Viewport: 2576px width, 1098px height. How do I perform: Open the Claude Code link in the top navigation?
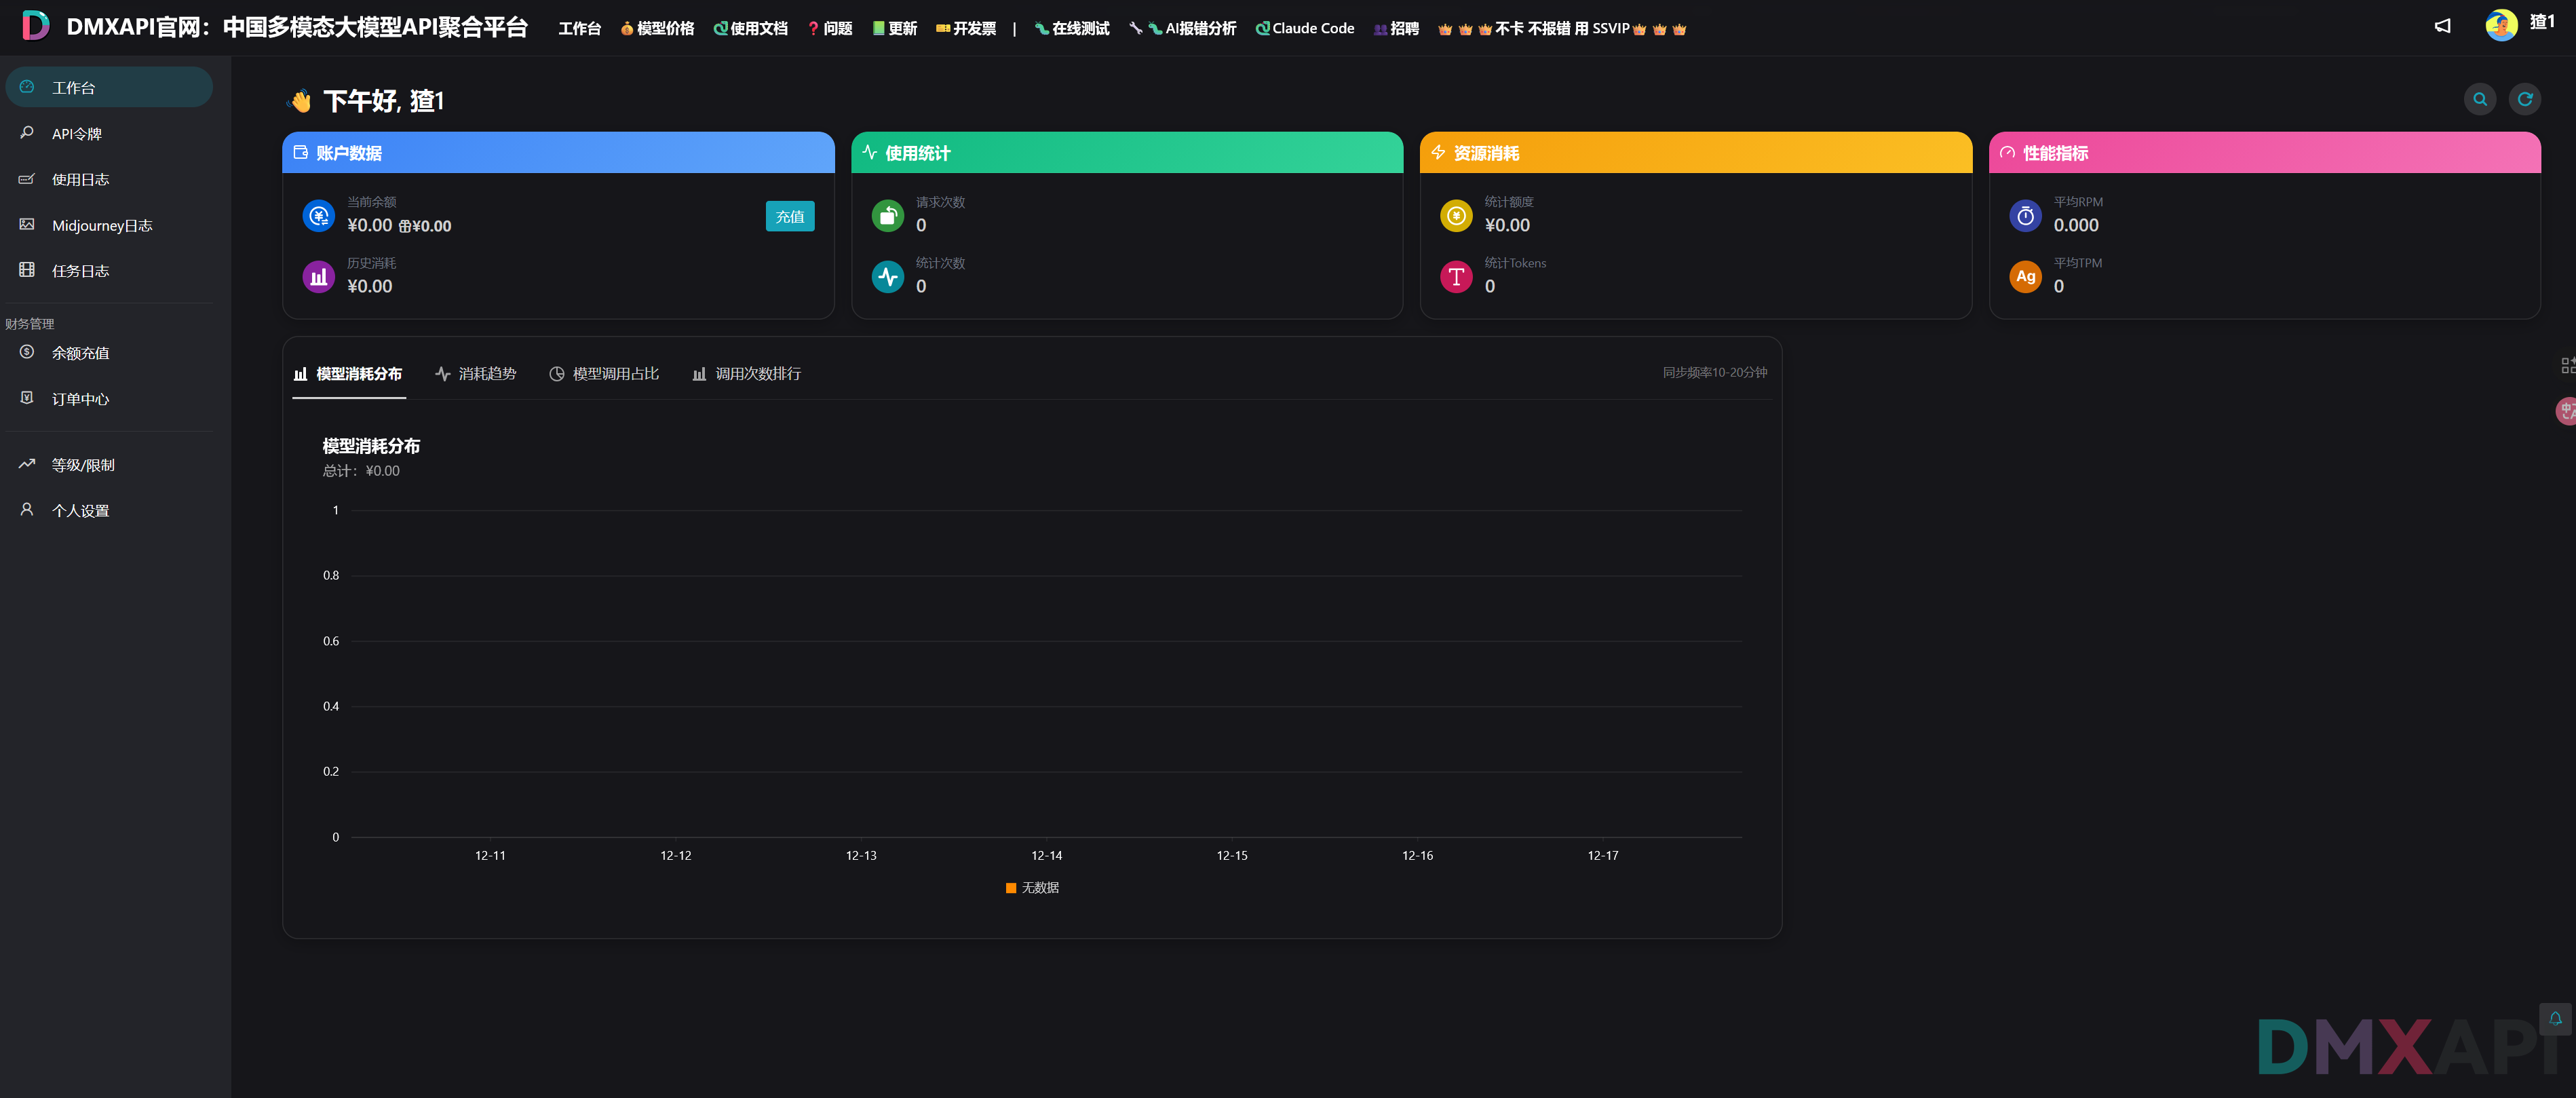[1304, 29]
